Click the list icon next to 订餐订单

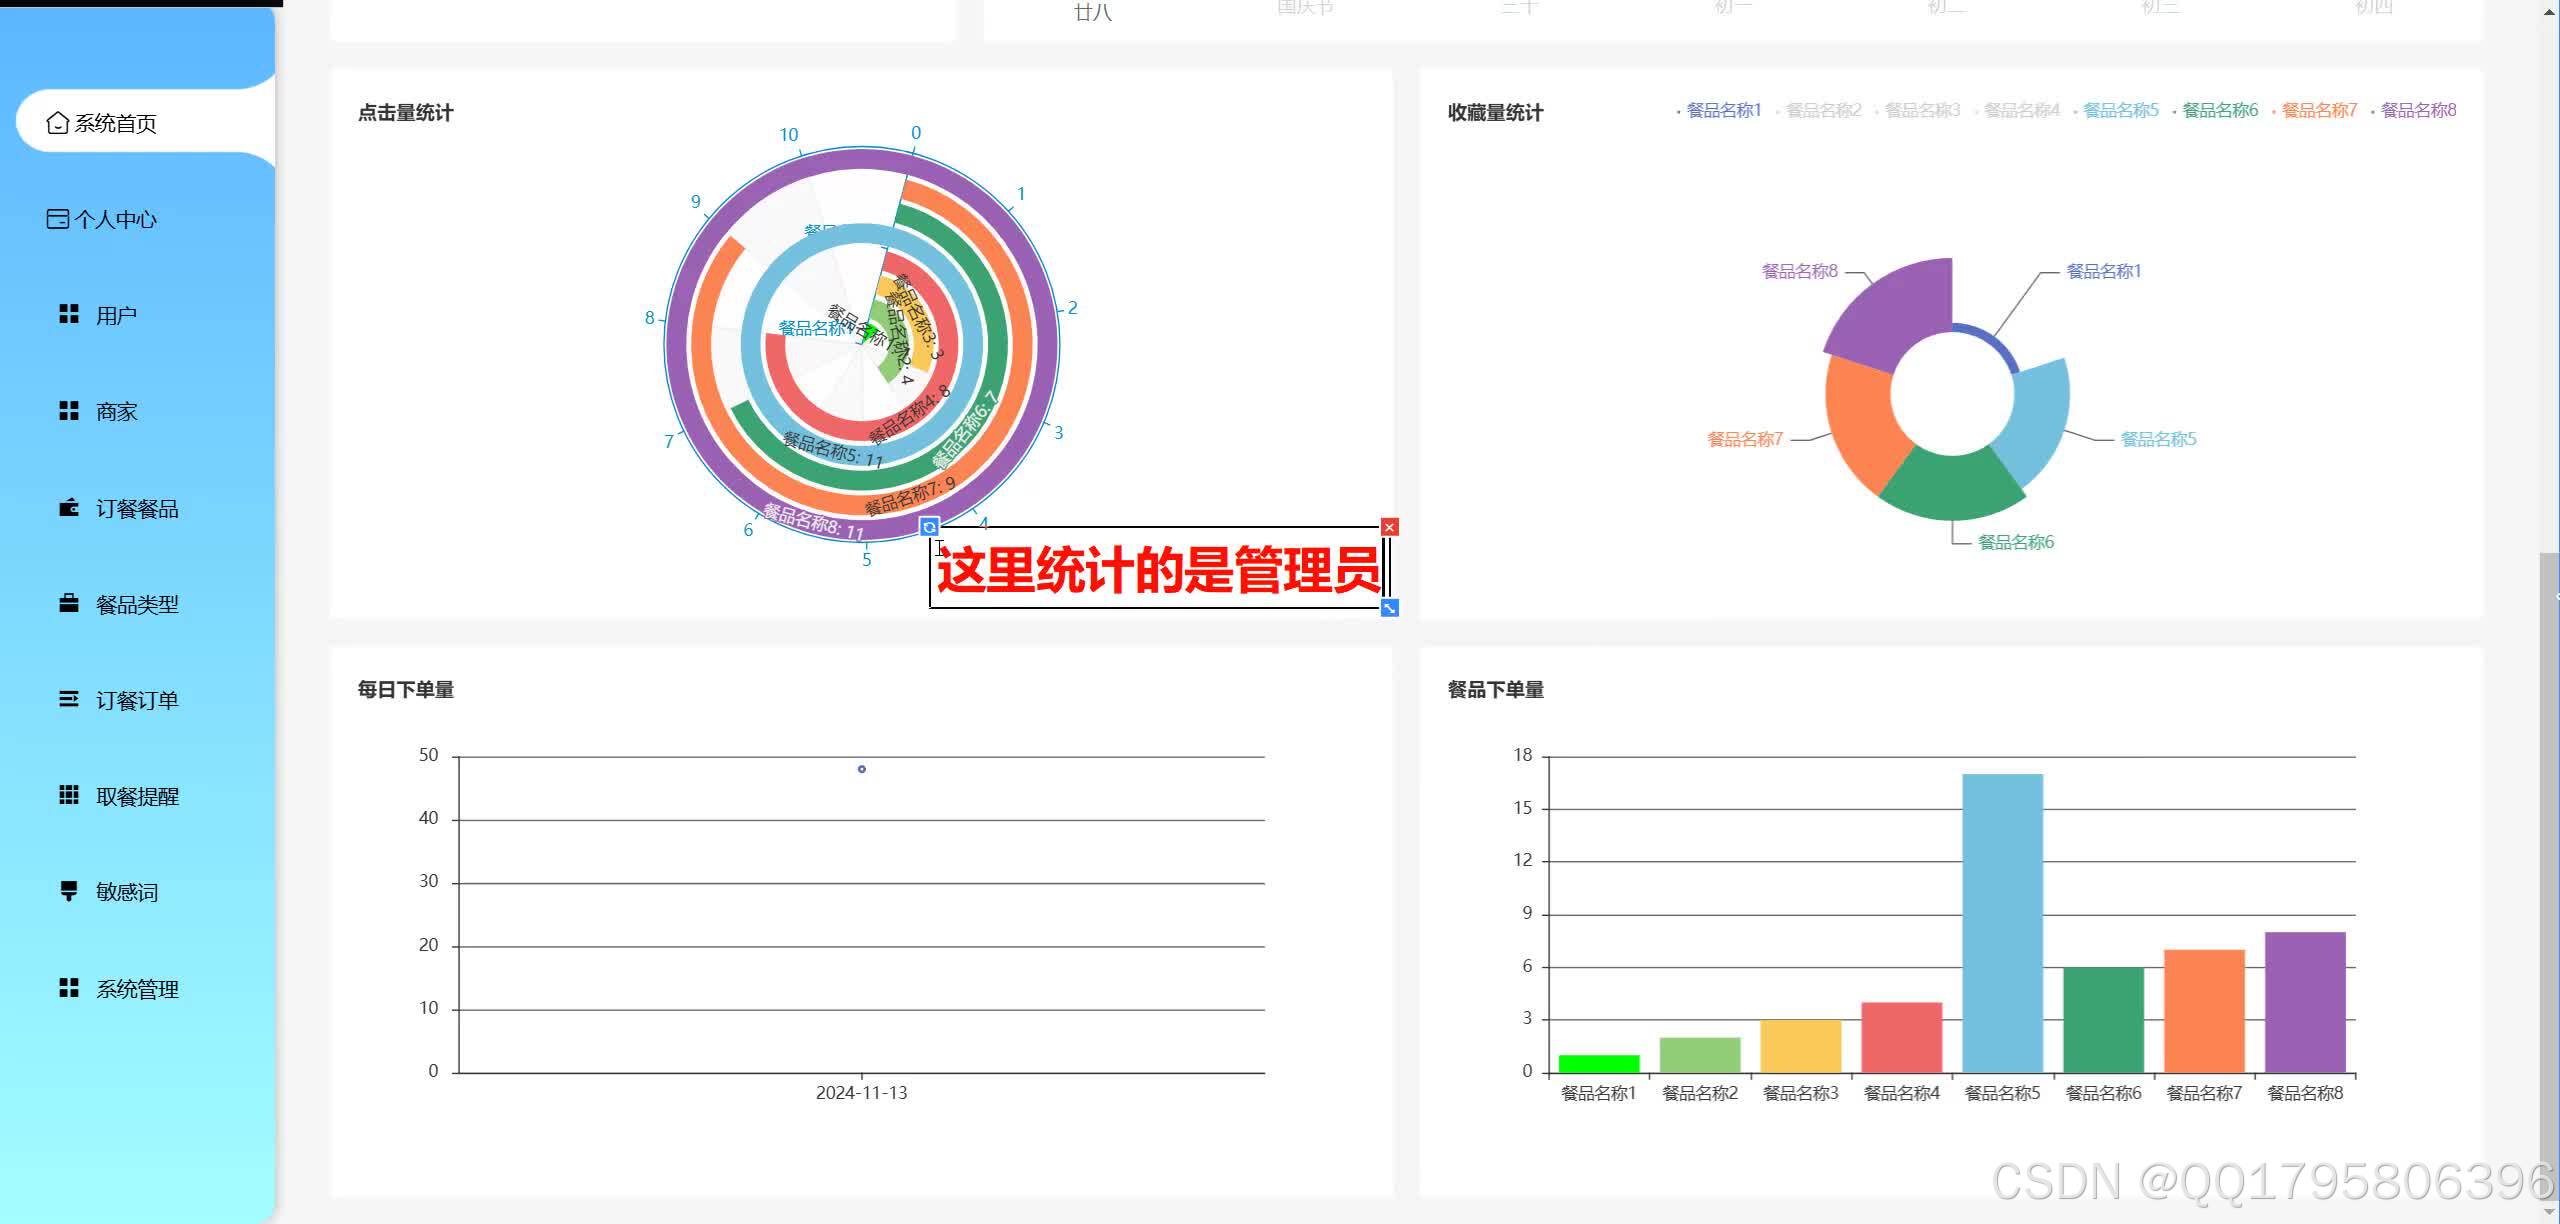(x=68, y=699)
